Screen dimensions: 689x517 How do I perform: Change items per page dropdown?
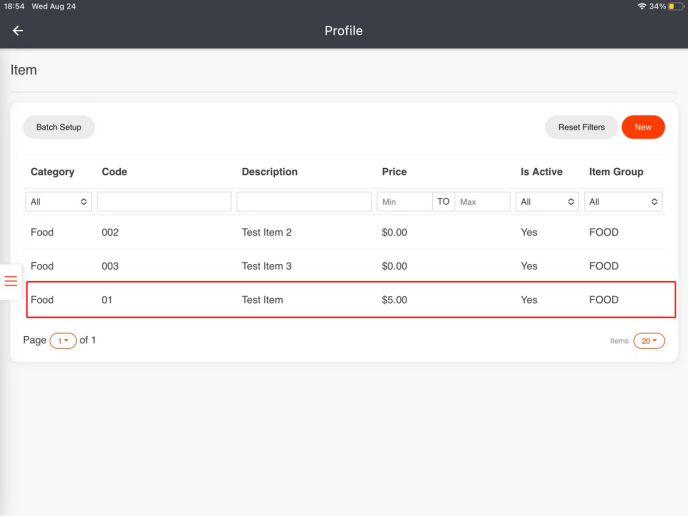[648, 341]
